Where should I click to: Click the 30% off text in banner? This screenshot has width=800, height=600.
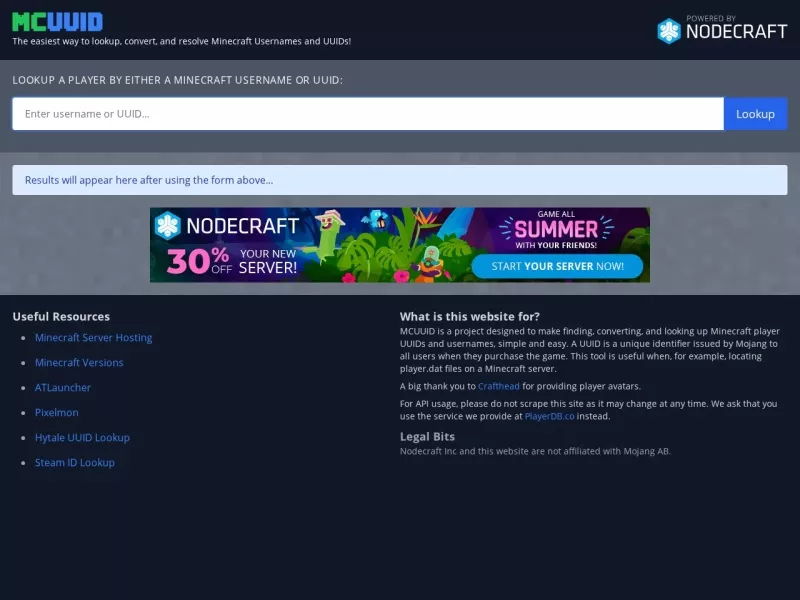click(x=199, y=261)
